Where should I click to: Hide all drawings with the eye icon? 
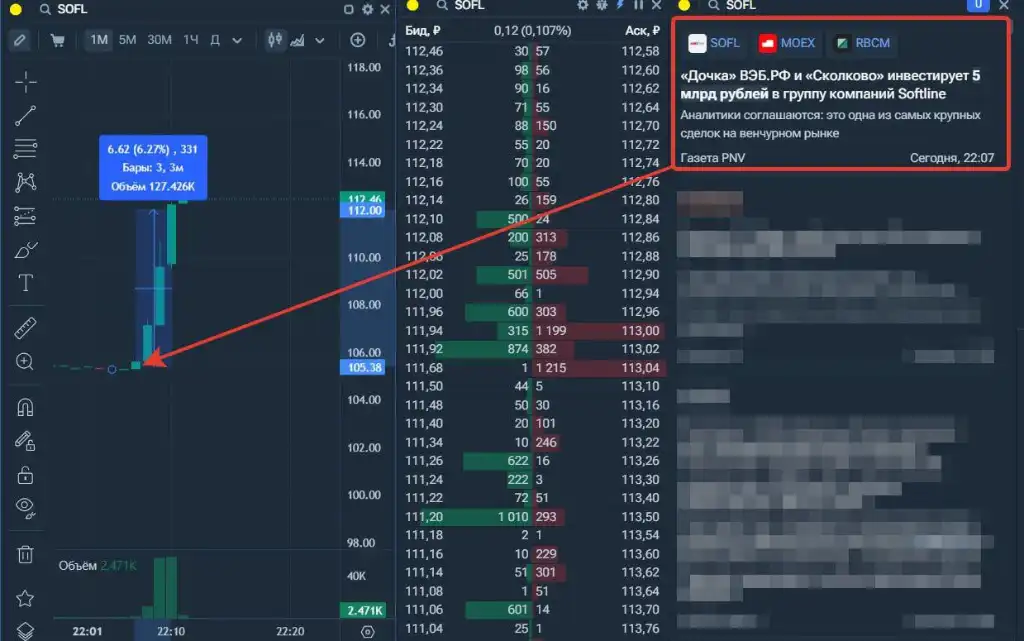25,508
